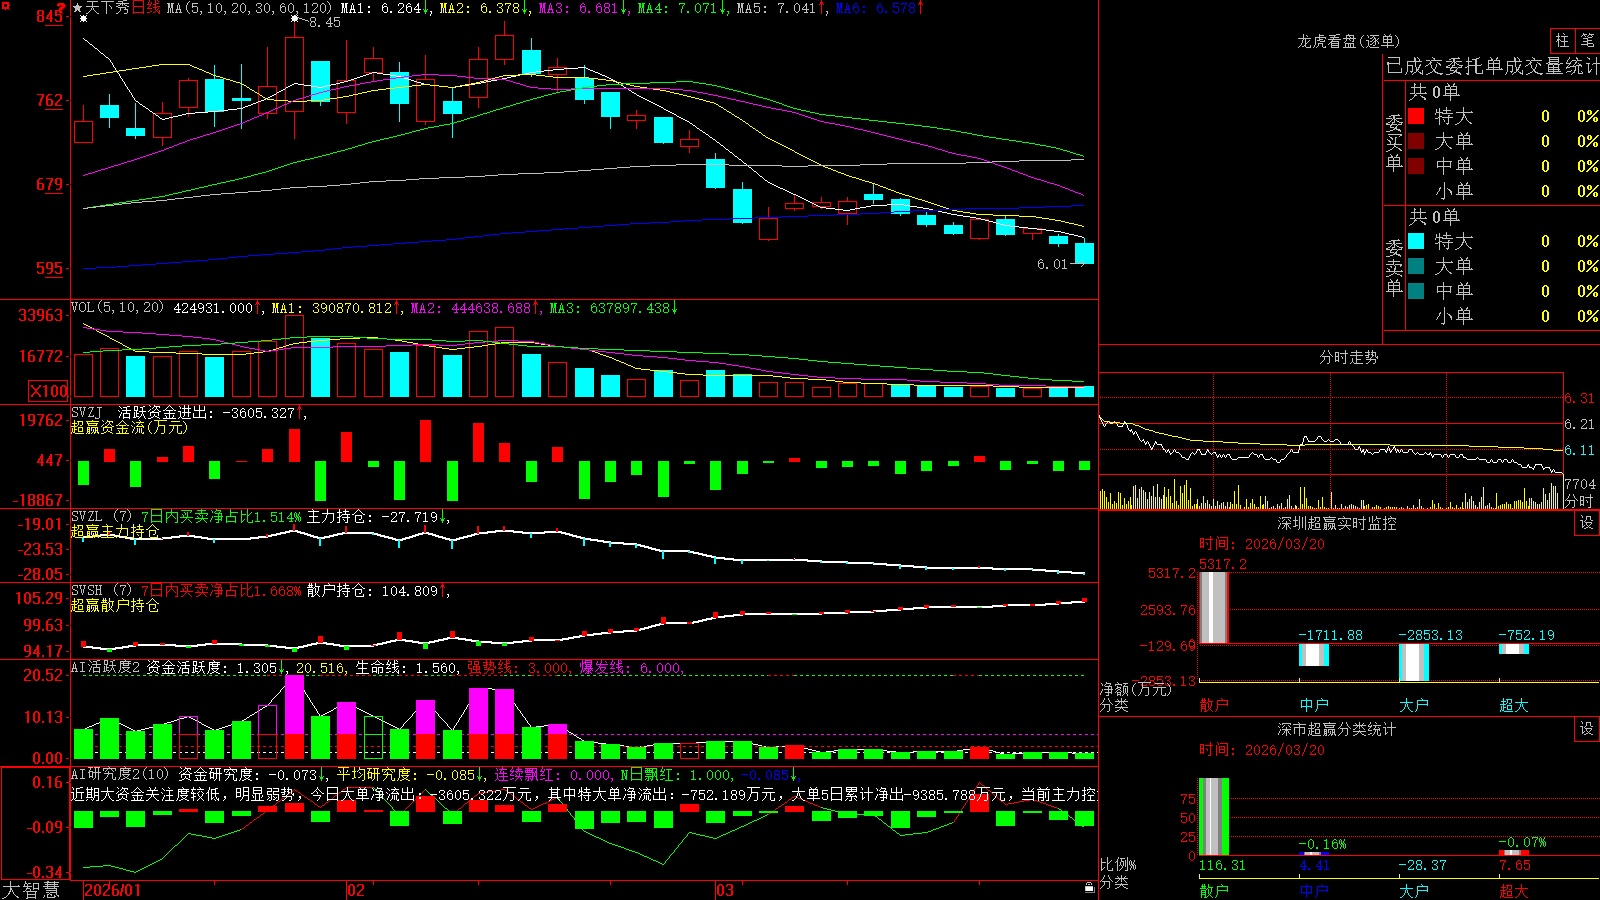Click the 超赢主力持仓 label
The width and height of the screenshot is (1600, 900).
[x=115, y=531]
